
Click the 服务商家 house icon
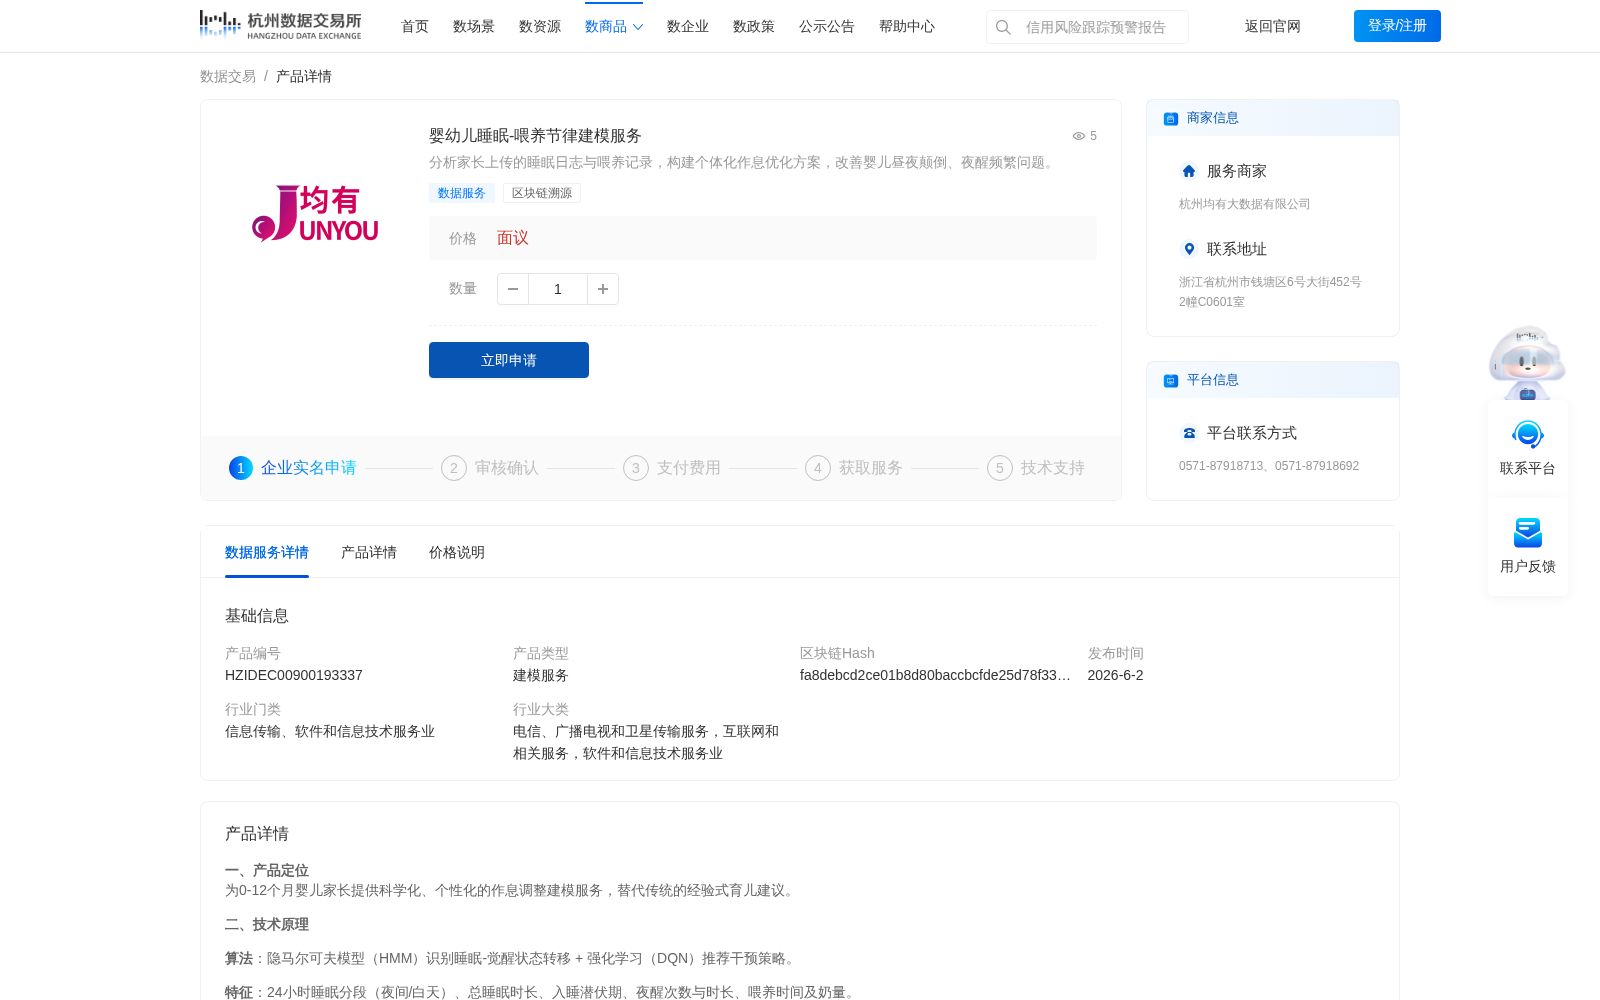pyautogui.click(x=1189, y=171)
